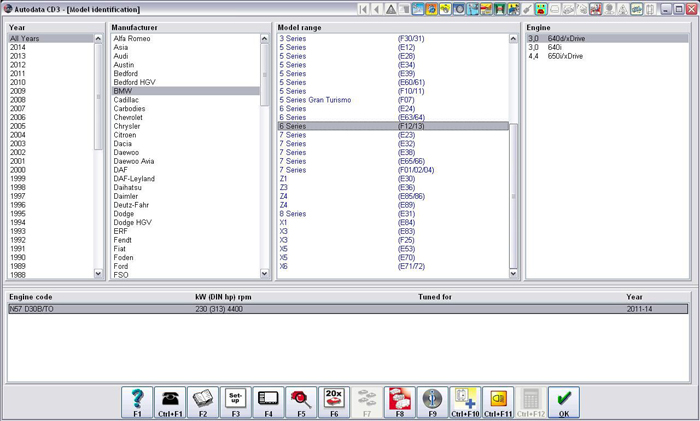
Task: Select 6 Series (F12/13) model row
Action: [x=393, y=126]
